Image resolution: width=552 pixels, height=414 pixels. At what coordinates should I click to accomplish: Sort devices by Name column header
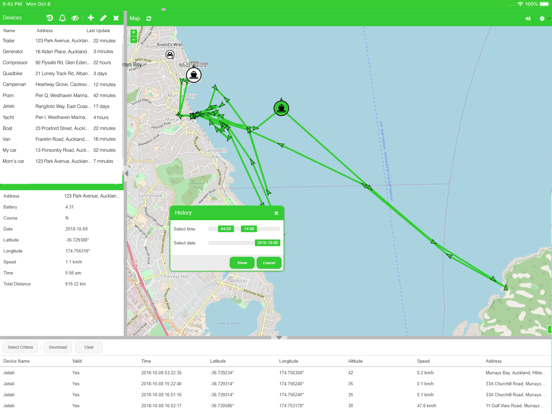(x=9, y=31)
